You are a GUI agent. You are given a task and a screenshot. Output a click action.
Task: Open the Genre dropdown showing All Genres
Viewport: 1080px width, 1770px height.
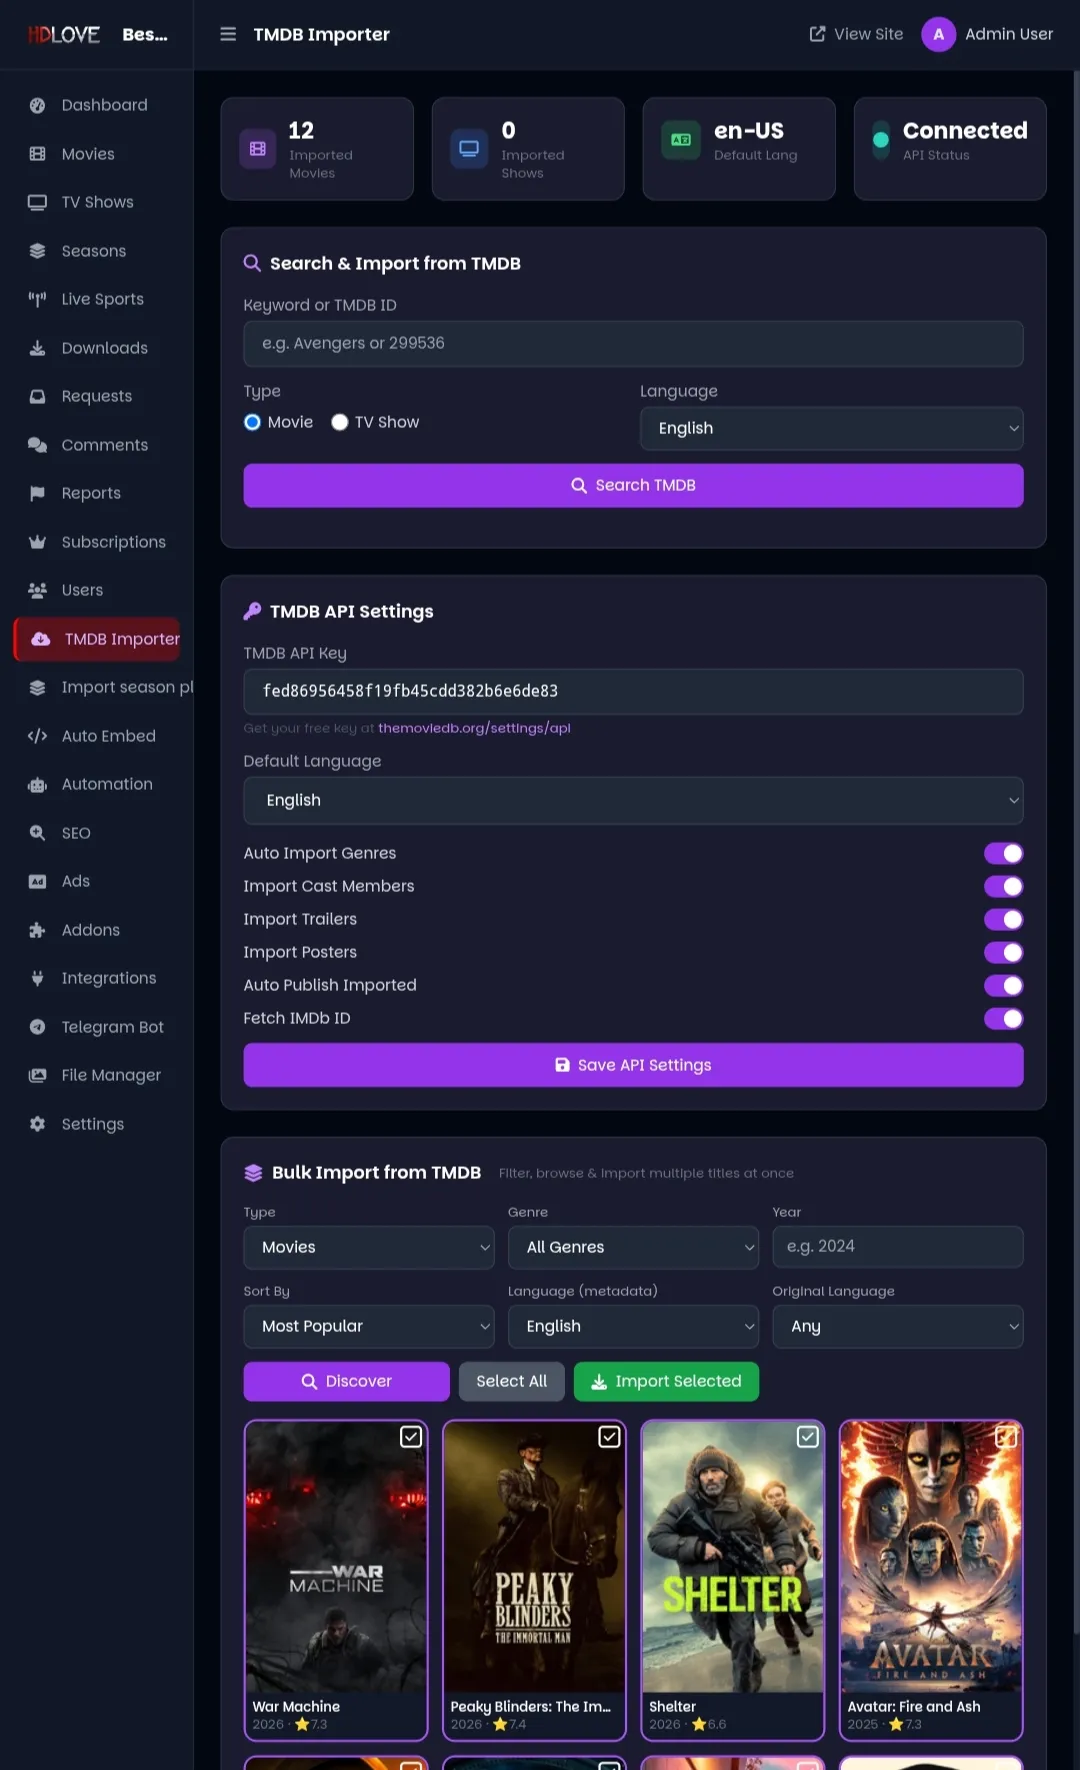633,1247
